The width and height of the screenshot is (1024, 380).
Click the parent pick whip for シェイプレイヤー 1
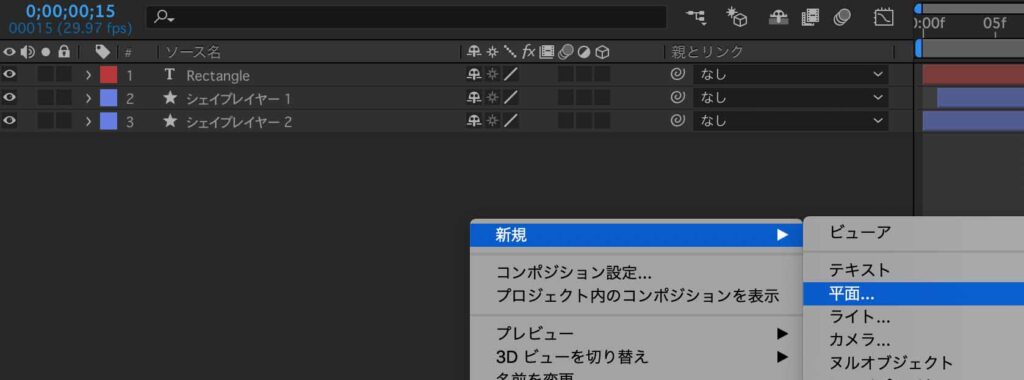point(677,98)
